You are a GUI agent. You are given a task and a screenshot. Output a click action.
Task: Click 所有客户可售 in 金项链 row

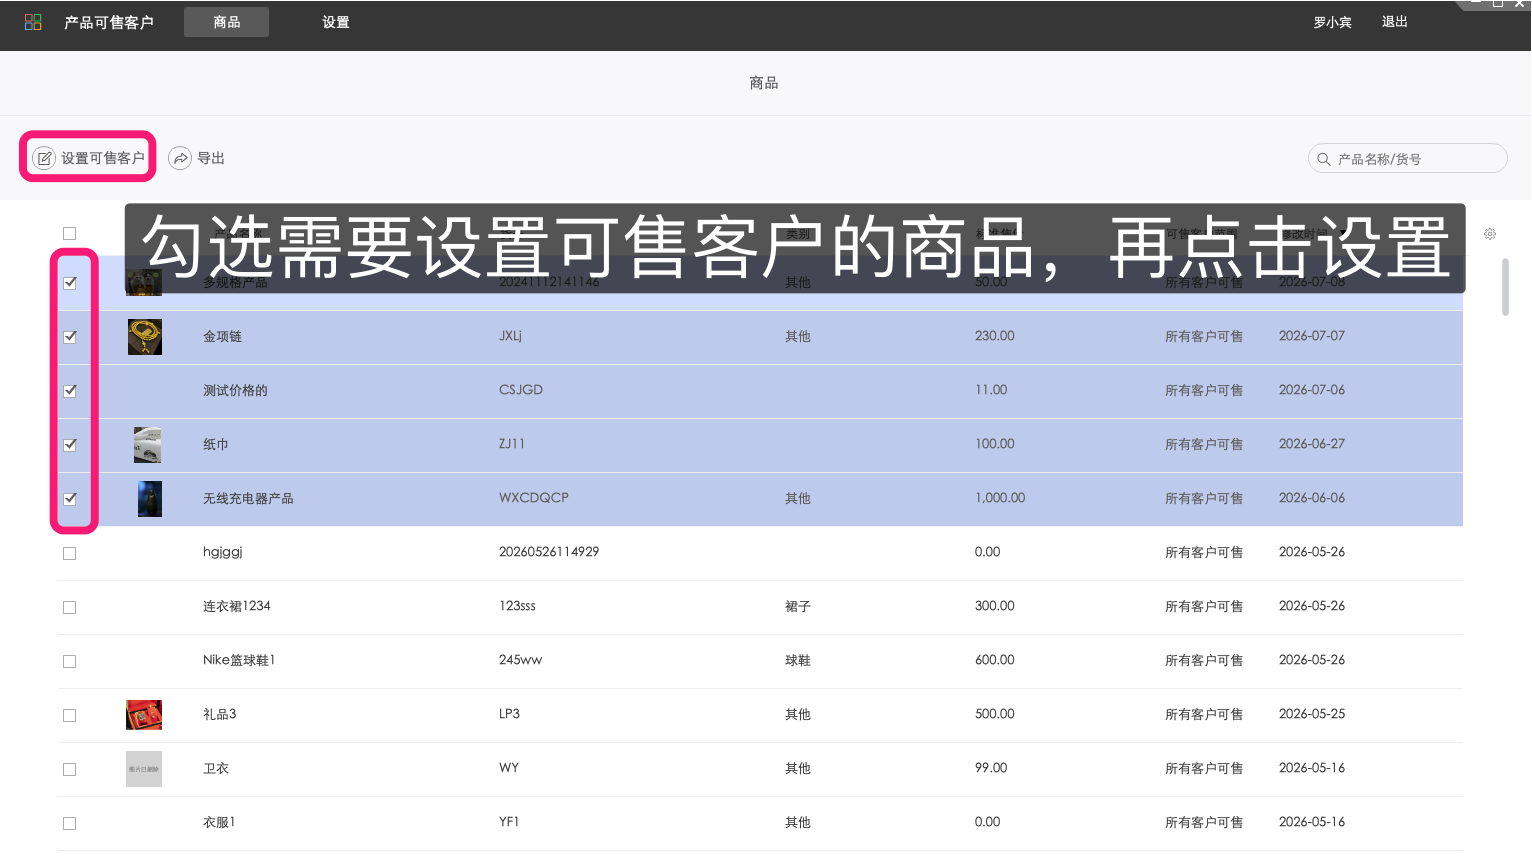click(1204, 337)
